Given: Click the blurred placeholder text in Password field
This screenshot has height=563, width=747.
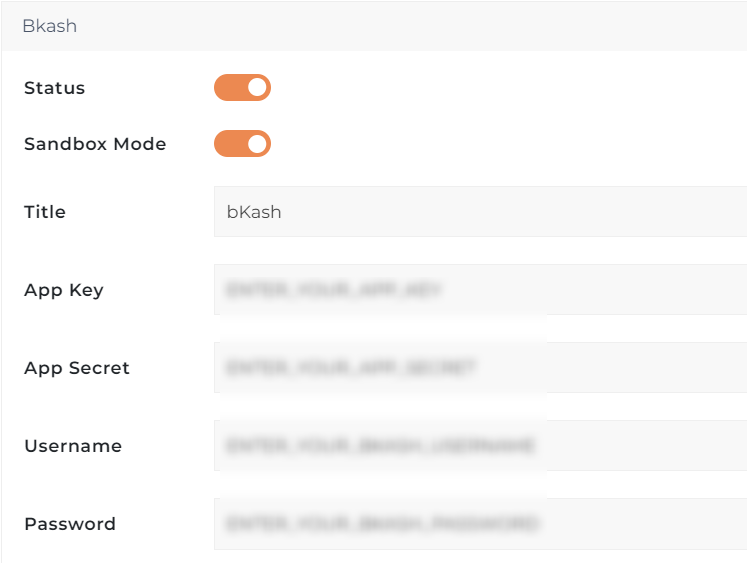Looking at the screenshot, I should click(383, 524).
